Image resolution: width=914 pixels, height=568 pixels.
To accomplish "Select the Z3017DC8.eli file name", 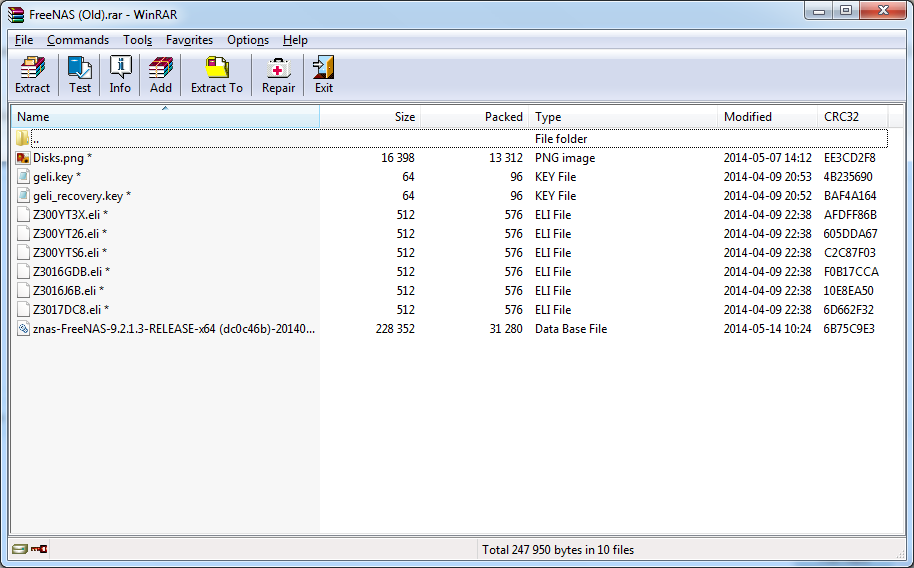I will [71, 310].
